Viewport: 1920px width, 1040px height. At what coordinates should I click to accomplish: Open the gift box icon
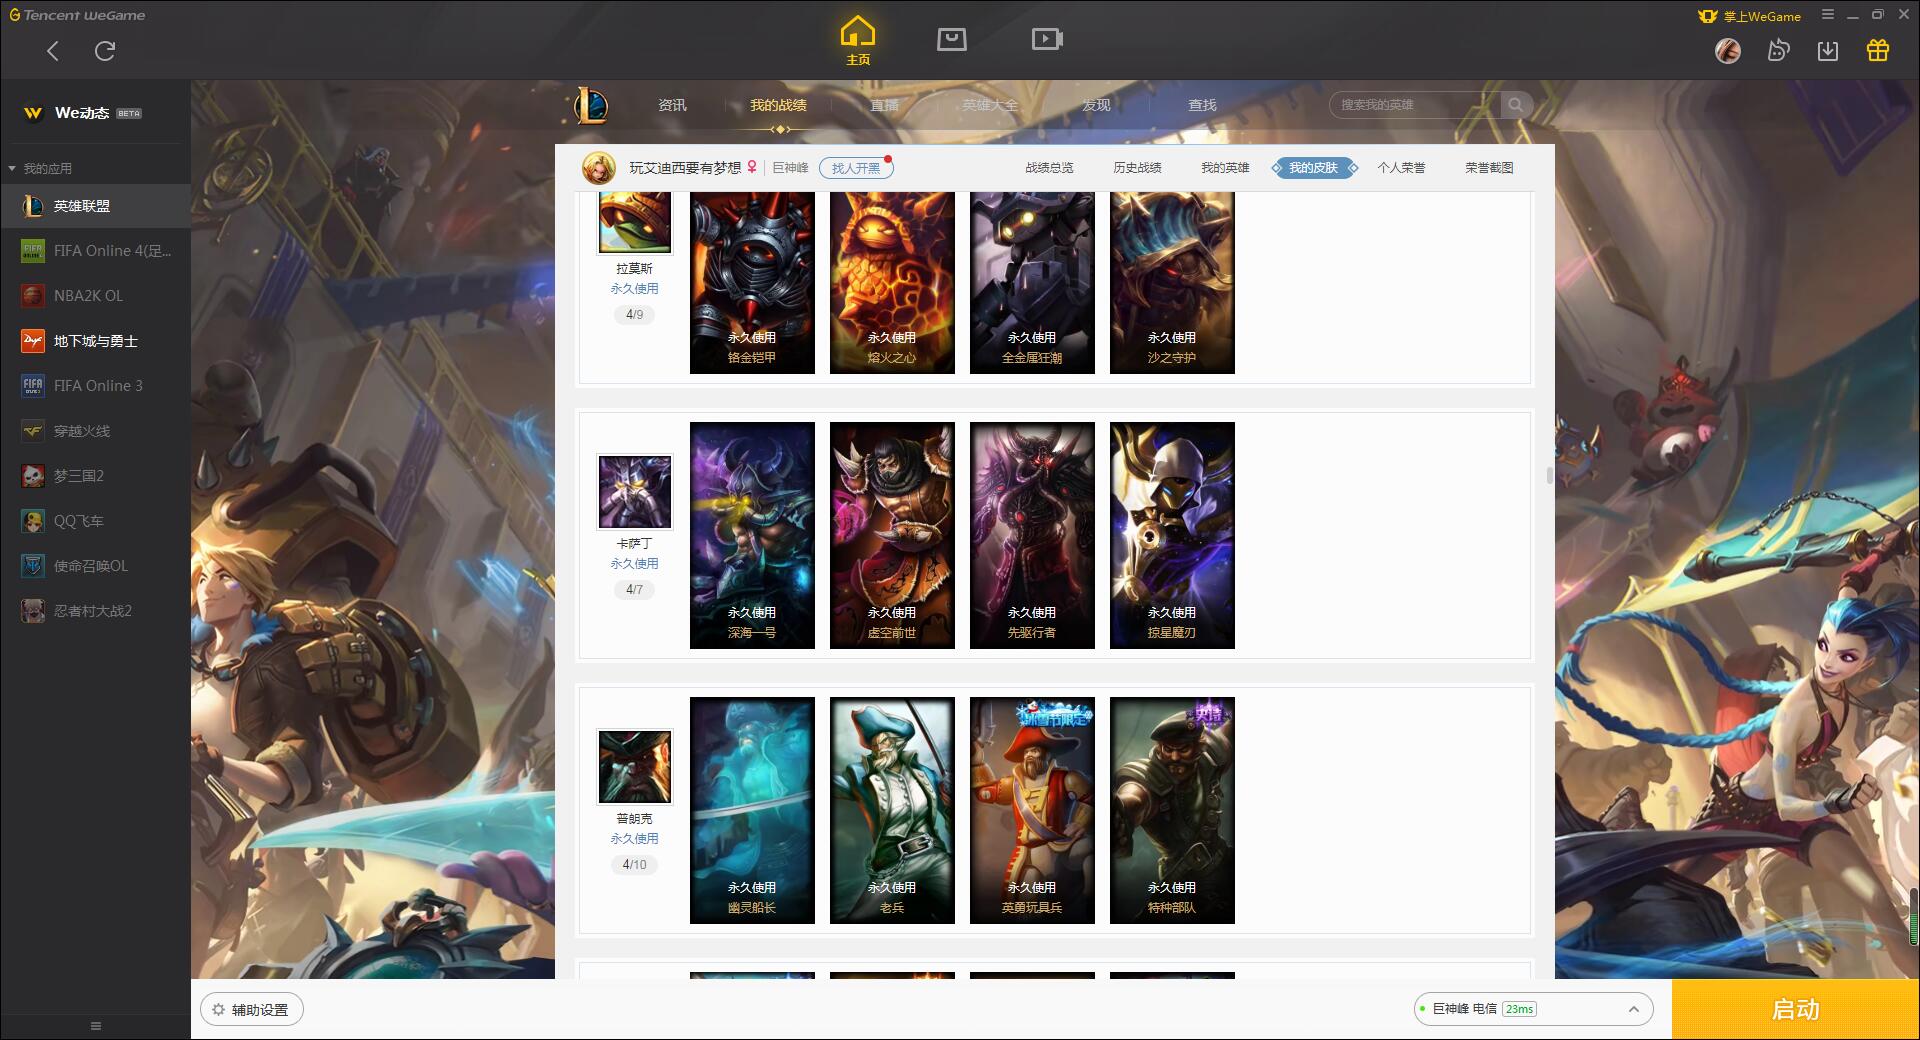pyautogui.click(x=1878, y=50)
